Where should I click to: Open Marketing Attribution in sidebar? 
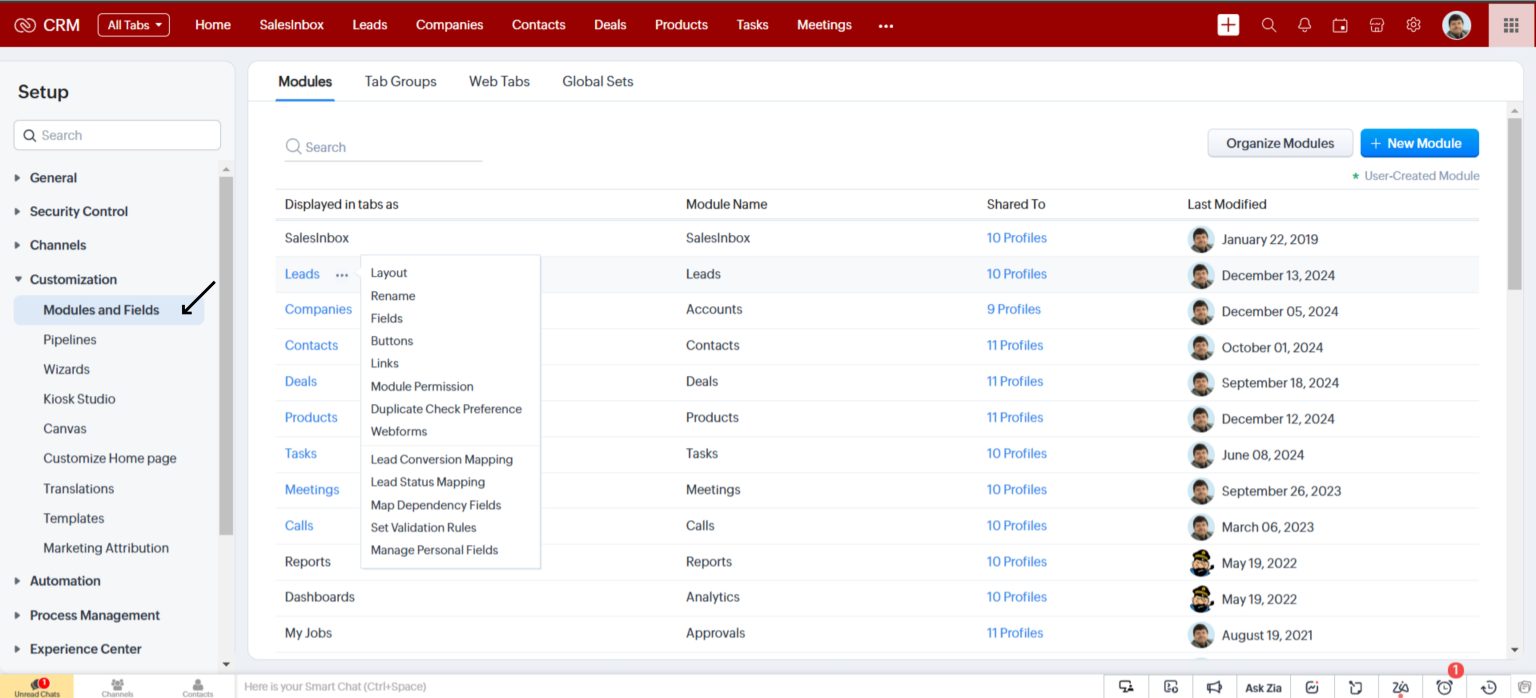pyautogui.click(x=106, y=549)
